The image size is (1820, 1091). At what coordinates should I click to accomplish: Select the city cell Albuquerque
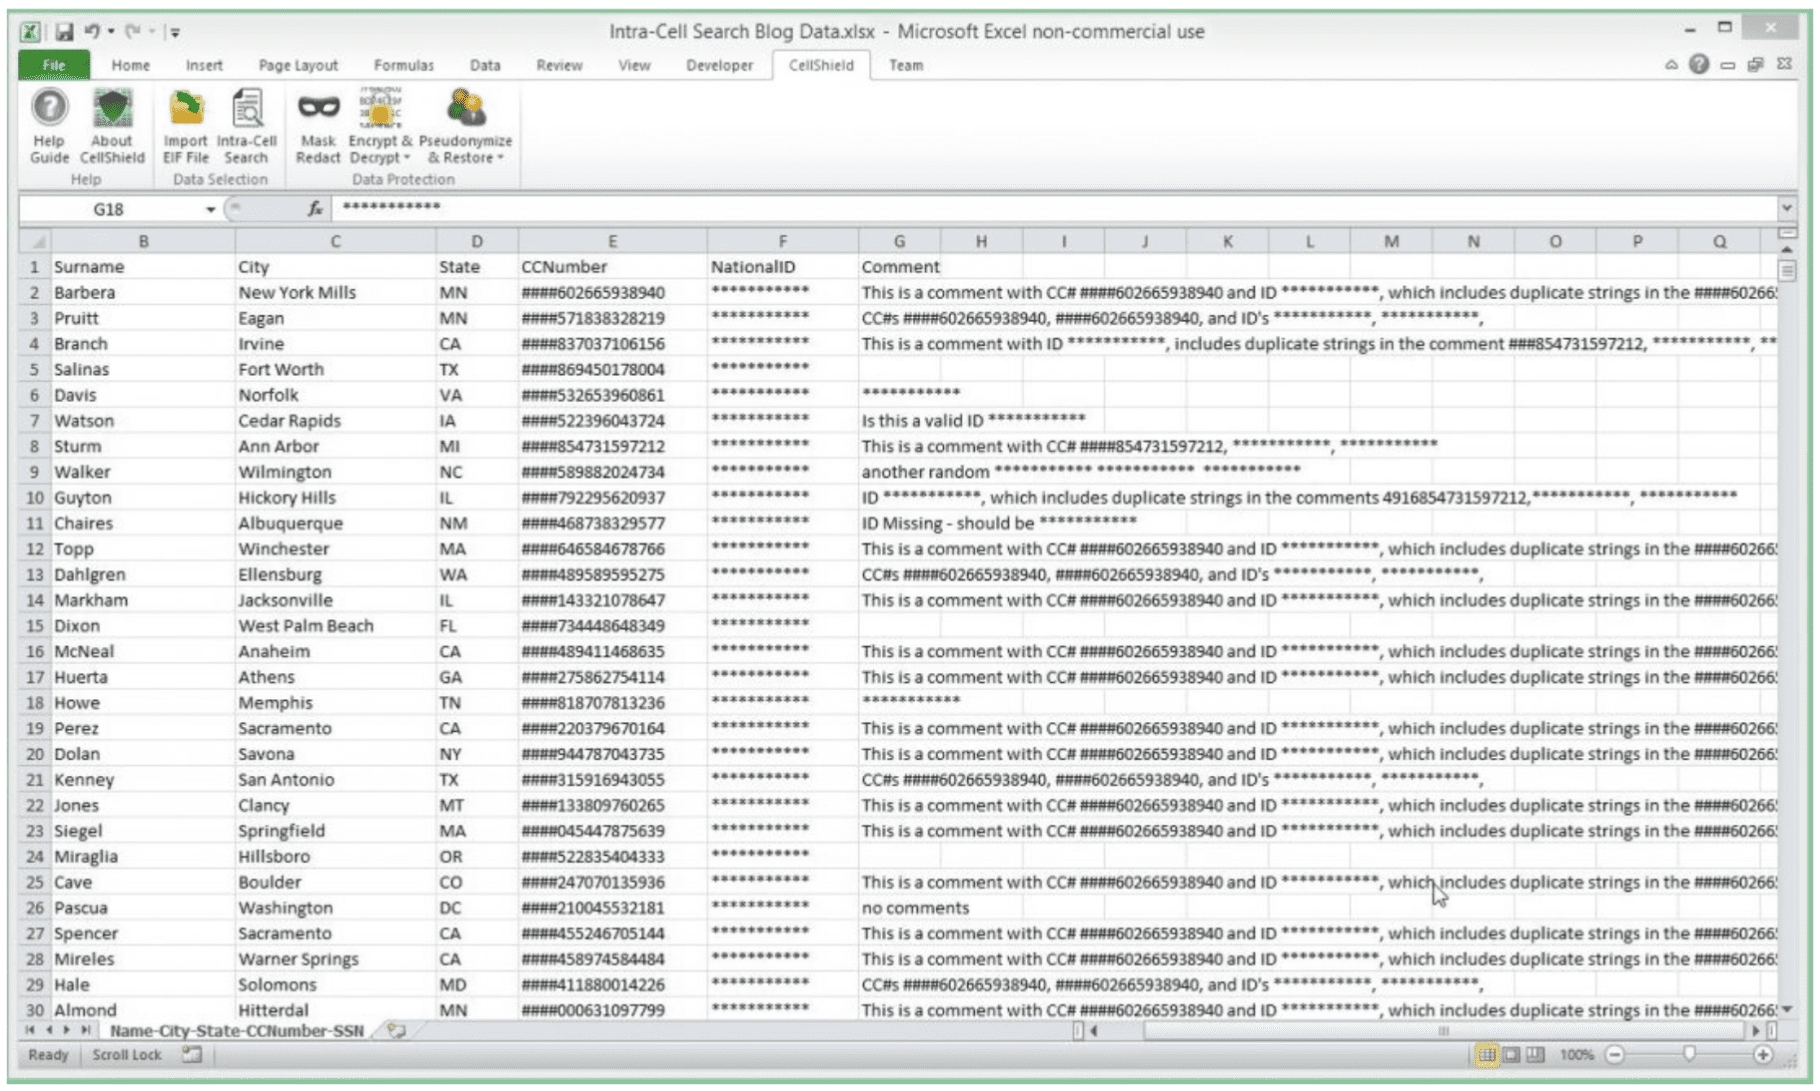(x=335, y=523)
